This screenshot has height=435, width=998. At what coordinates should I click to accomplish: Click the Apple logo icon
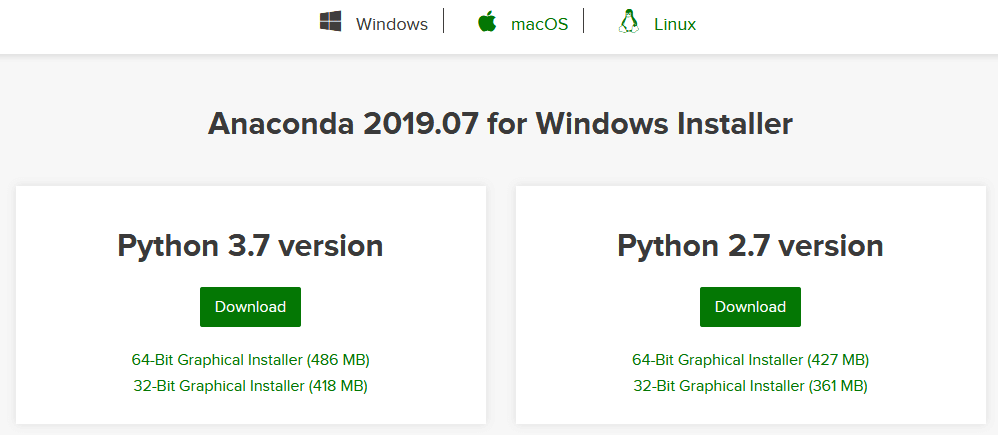(487, 22)
